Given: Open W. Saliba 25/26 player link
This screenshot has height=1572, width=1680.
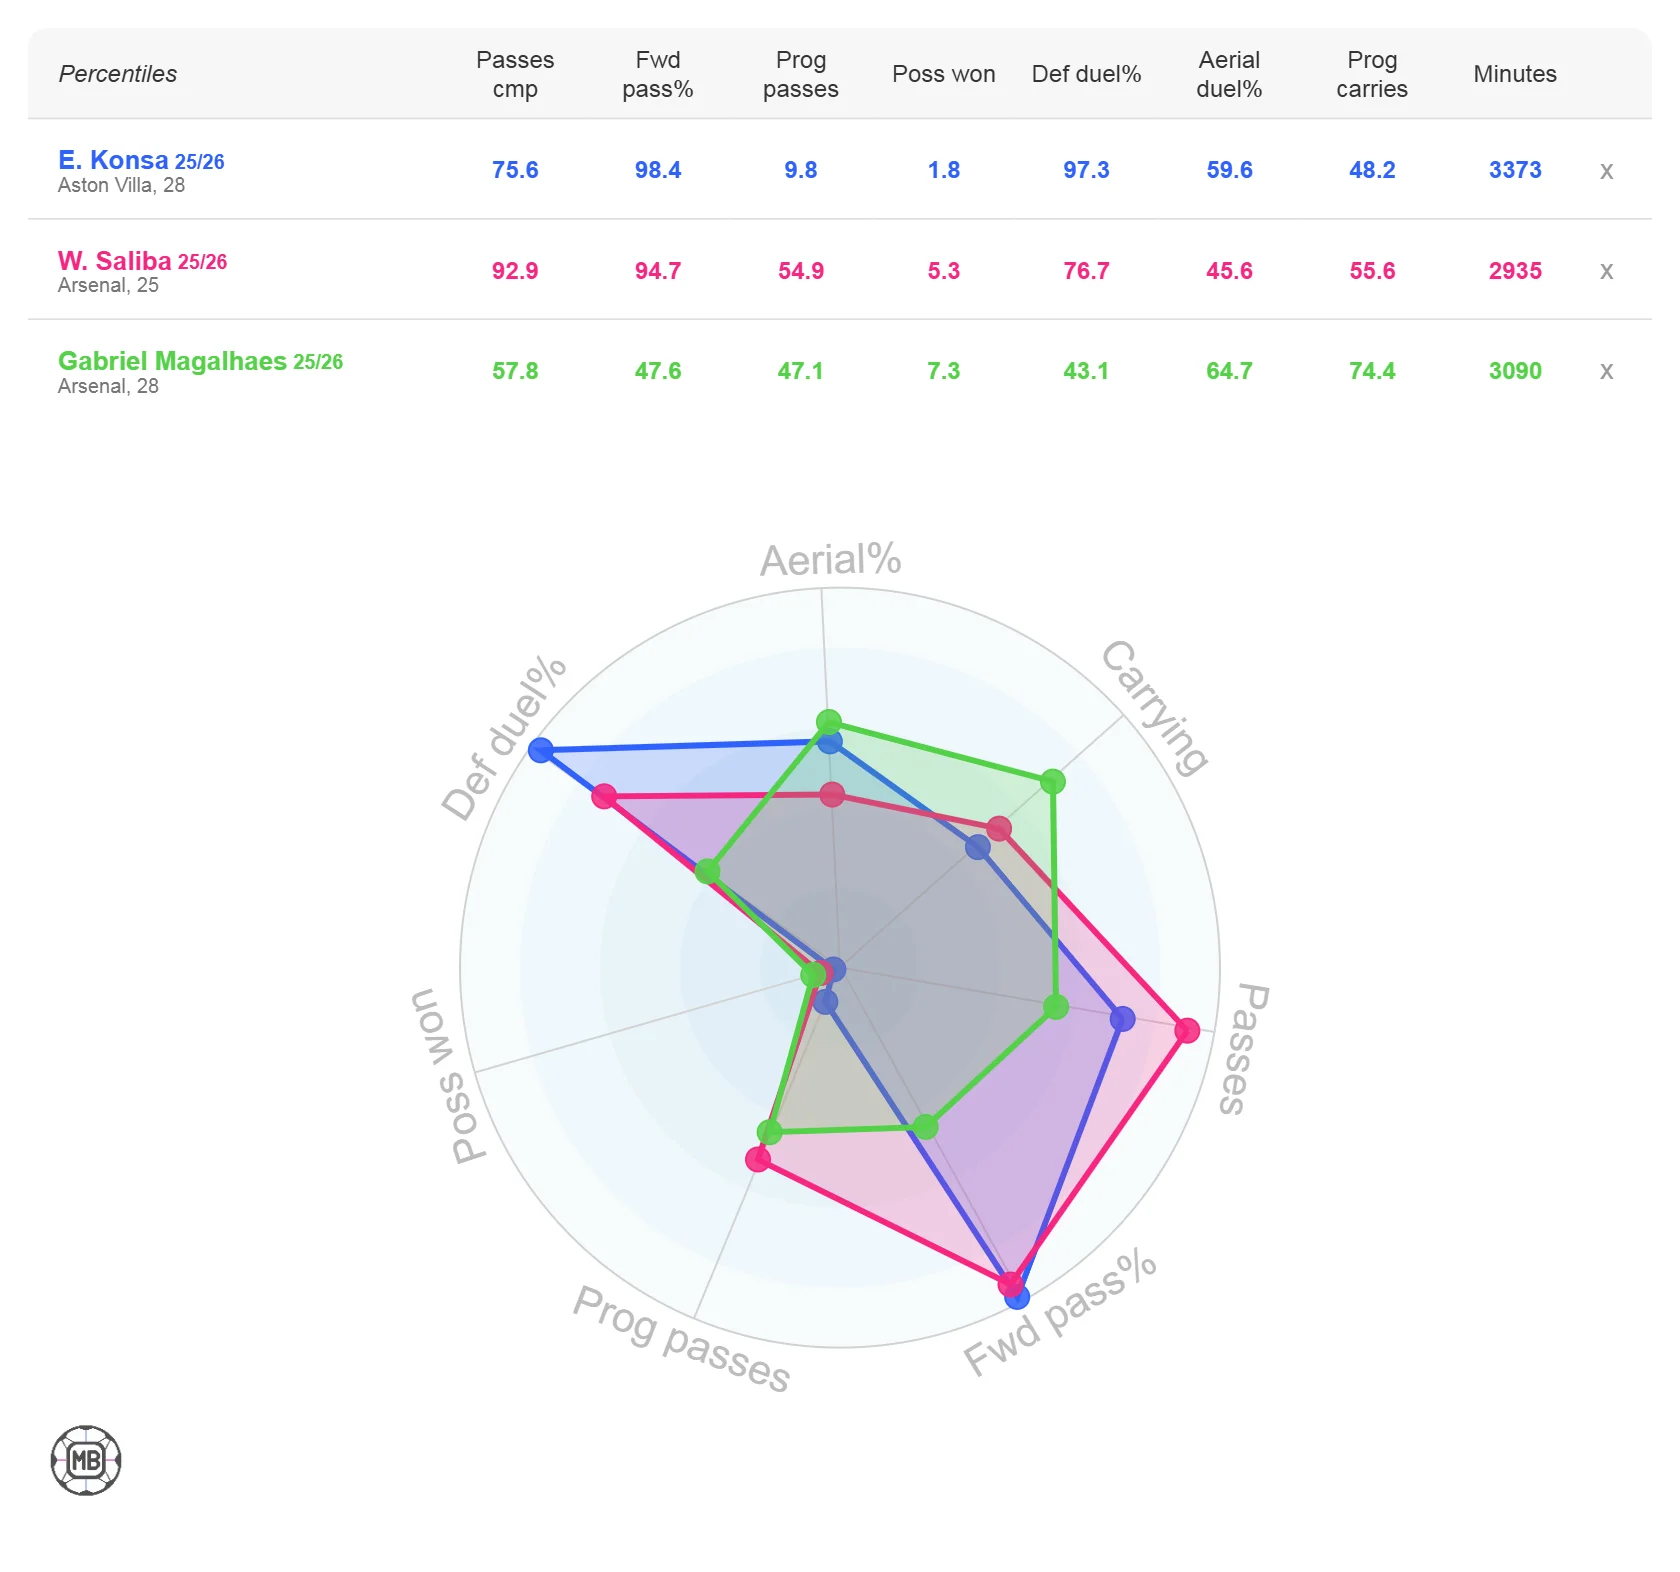Looking at the screenshot, I should pyautogui.click(x=142, y=261).
